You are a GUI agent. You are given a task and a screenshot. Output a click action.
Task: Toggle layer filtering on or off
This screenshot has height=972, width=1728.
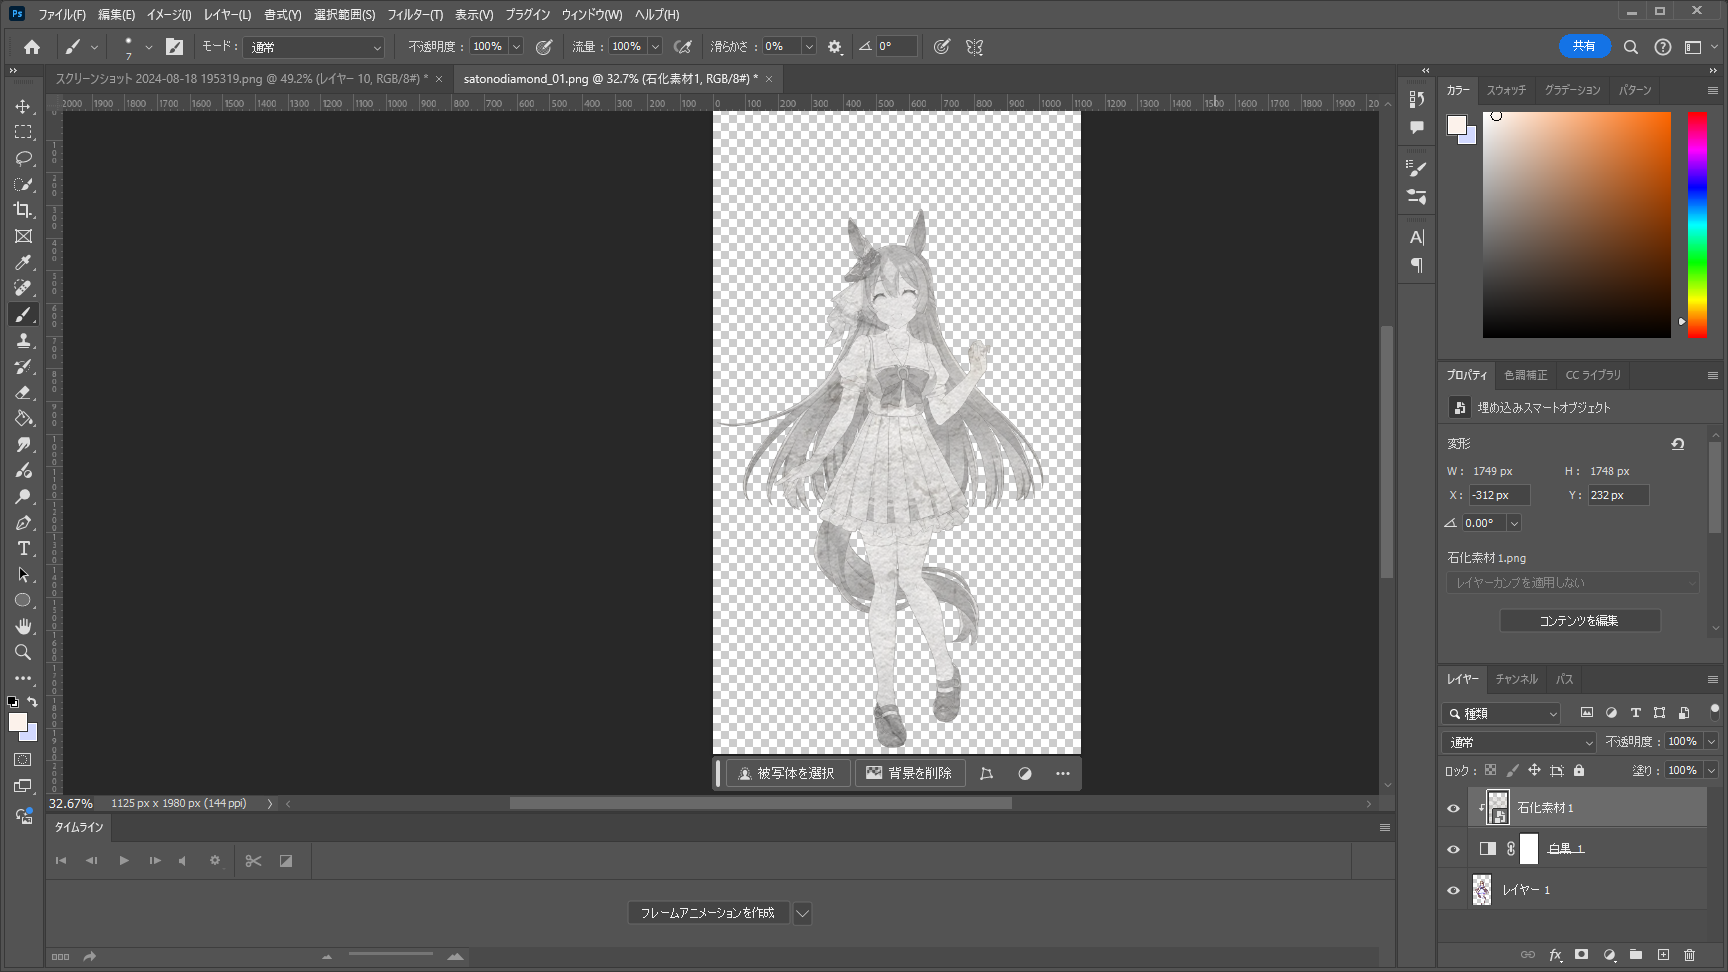tap(1714, 711)
